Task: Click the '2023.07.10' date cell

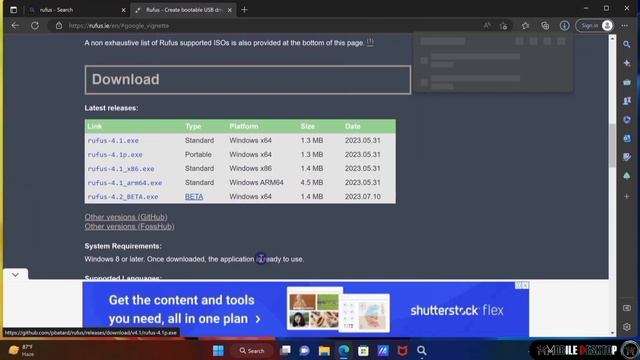Action: [x=362, y=197]
